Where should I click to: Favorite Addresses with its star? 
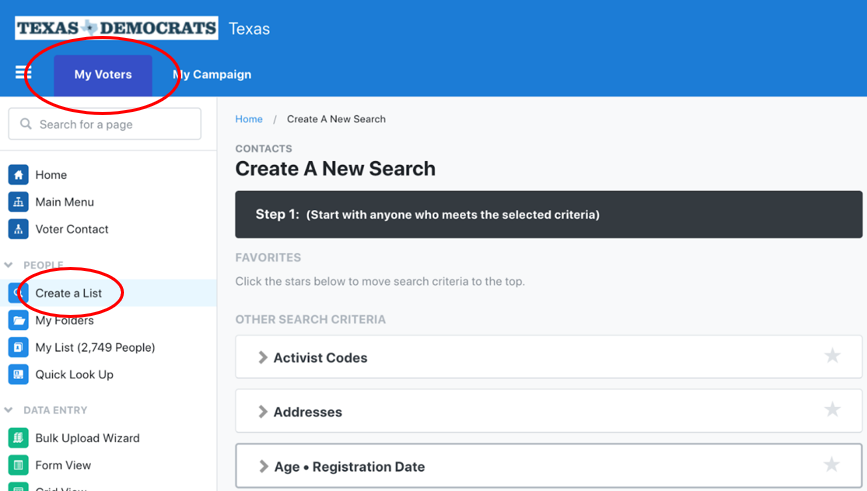(832, 410)
